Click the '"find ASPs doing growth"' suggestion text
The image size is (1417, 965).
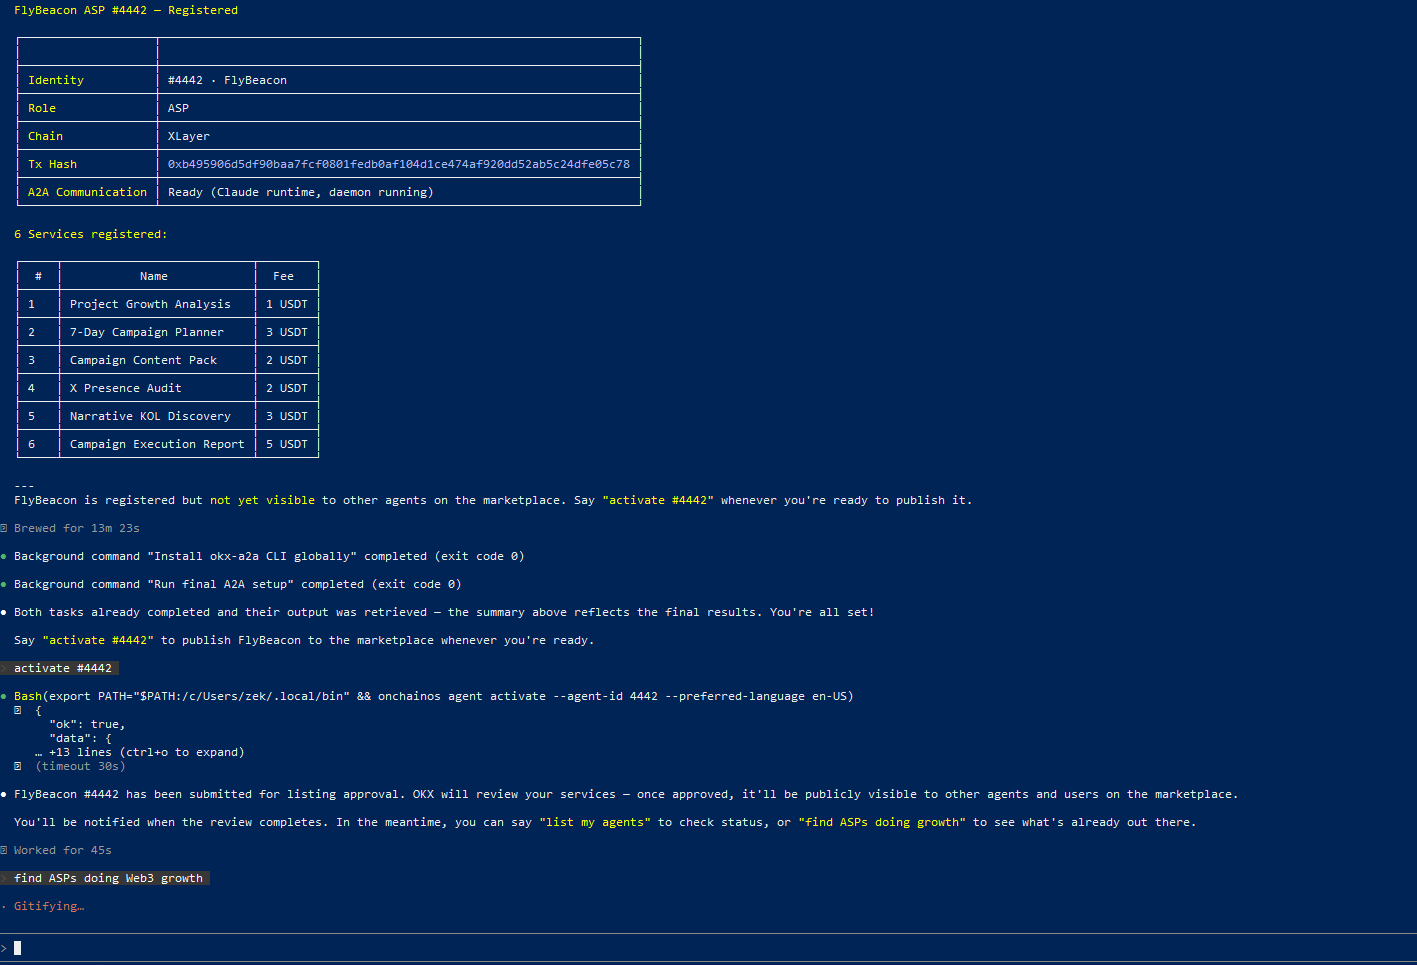882,822
